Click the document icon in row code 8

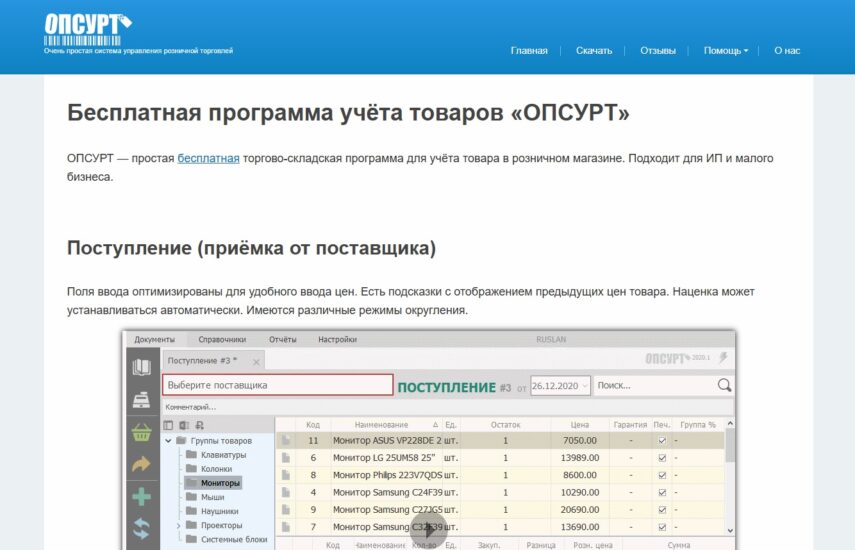(286, 475)
